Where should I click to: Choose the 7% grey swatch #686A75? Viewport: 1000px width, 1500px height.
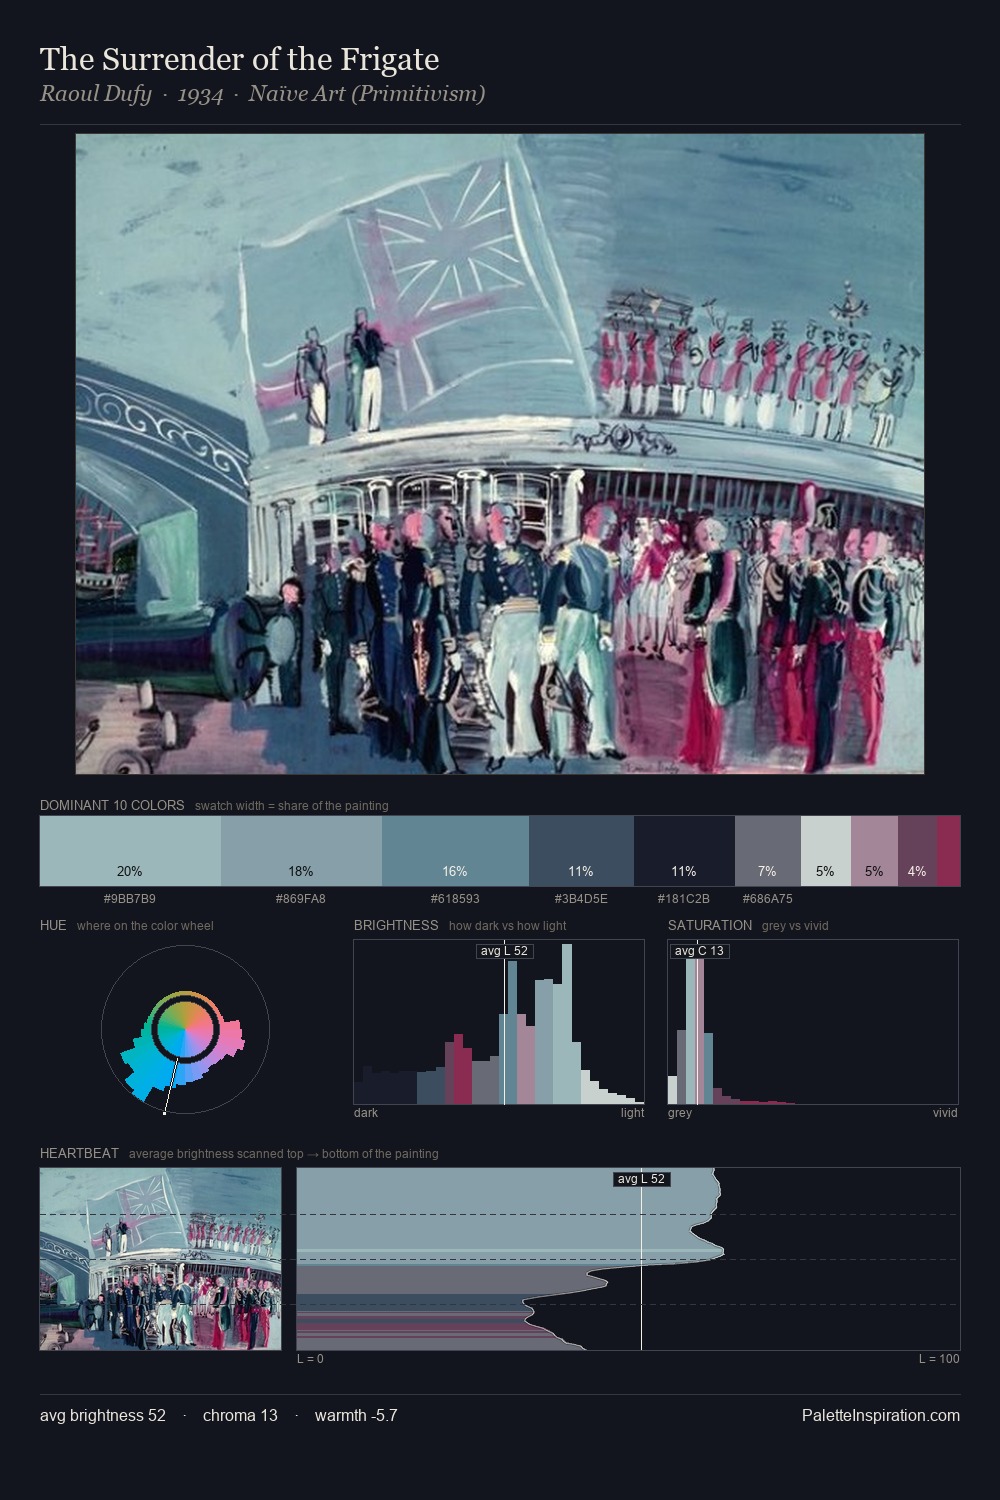click(768, 851)
